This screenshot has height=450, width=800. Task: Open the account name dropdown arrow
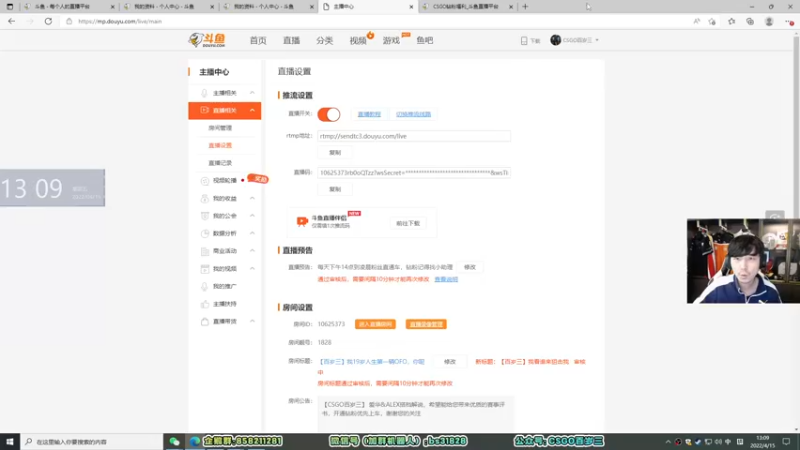tap(597, 40)
